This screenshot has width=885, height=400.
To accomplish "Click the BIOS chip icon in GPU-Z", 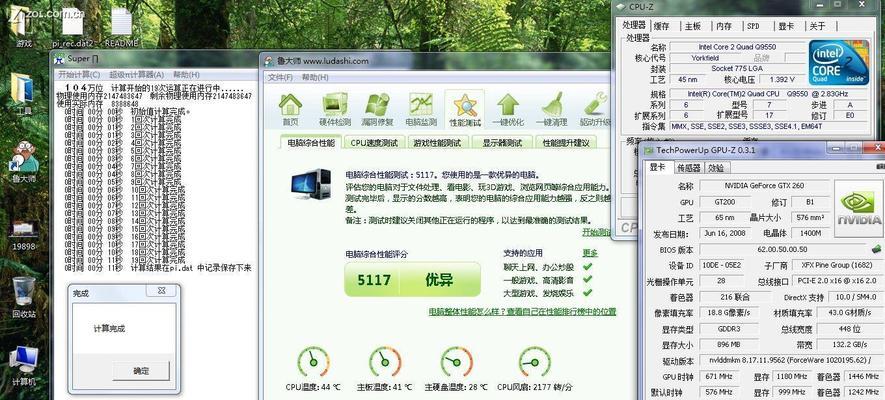I will click(x=876, y=249).
